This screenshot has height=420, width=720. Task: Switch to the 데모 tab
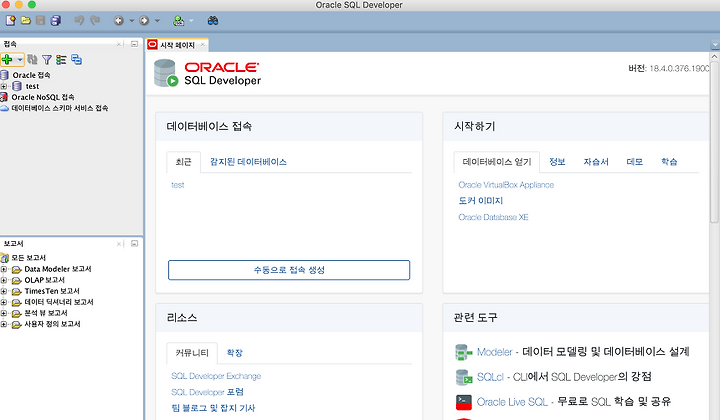(x=635, y=162)
